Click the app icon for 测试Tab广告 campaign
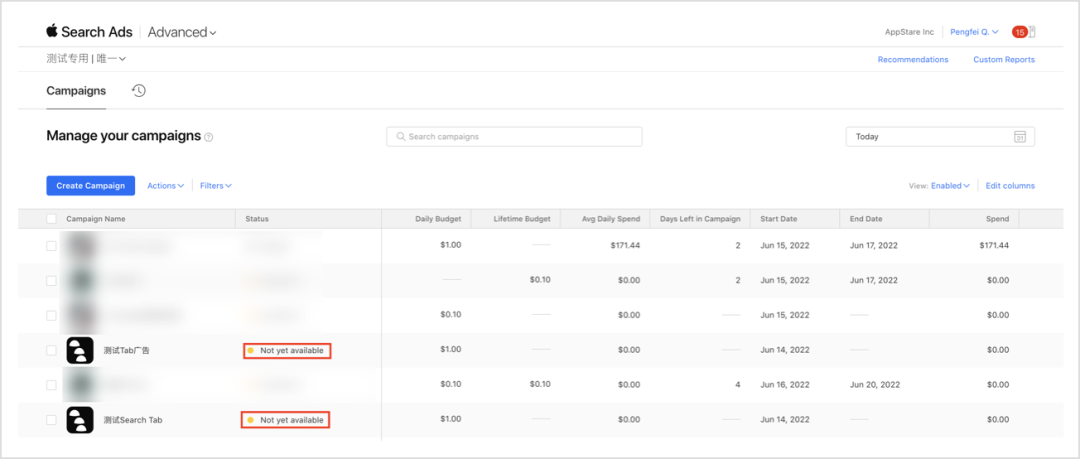The image size is (1080, 459). pyautogui.click(x=80, y=350)
